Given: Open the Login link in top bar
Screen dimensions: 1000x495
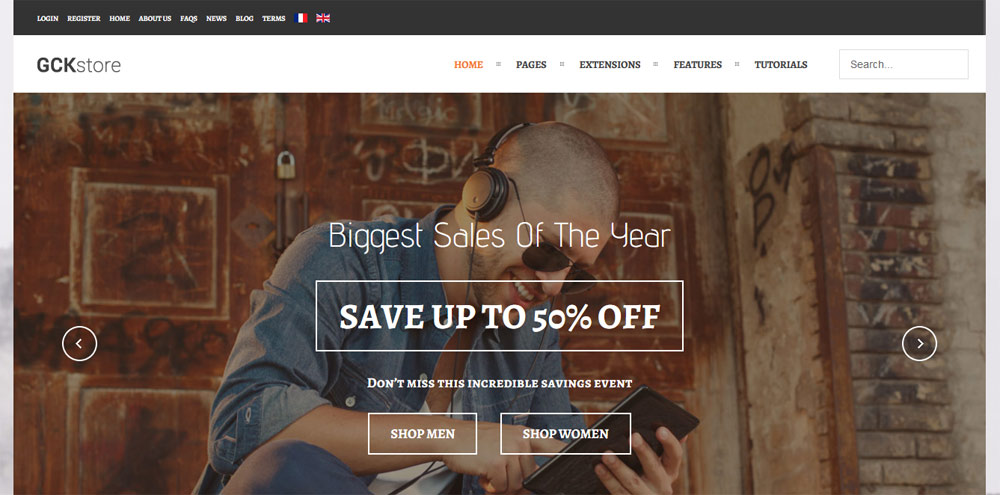Looking at the screenshot, I should coord(48,18).
